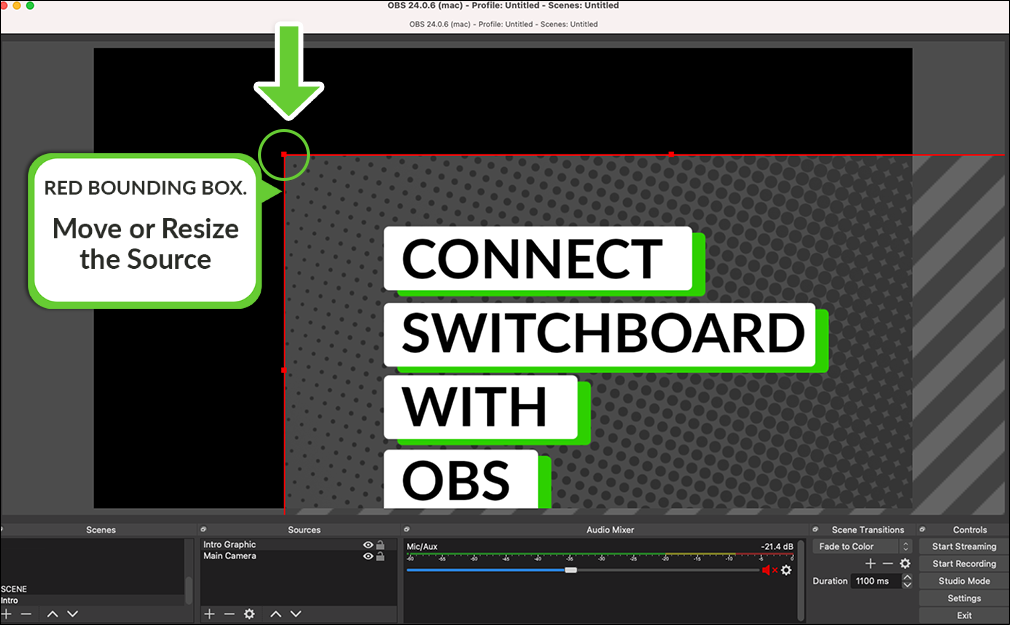Open the Fade to Color transition dropdown
1010x625 pixels.
[x=862, y=546]
